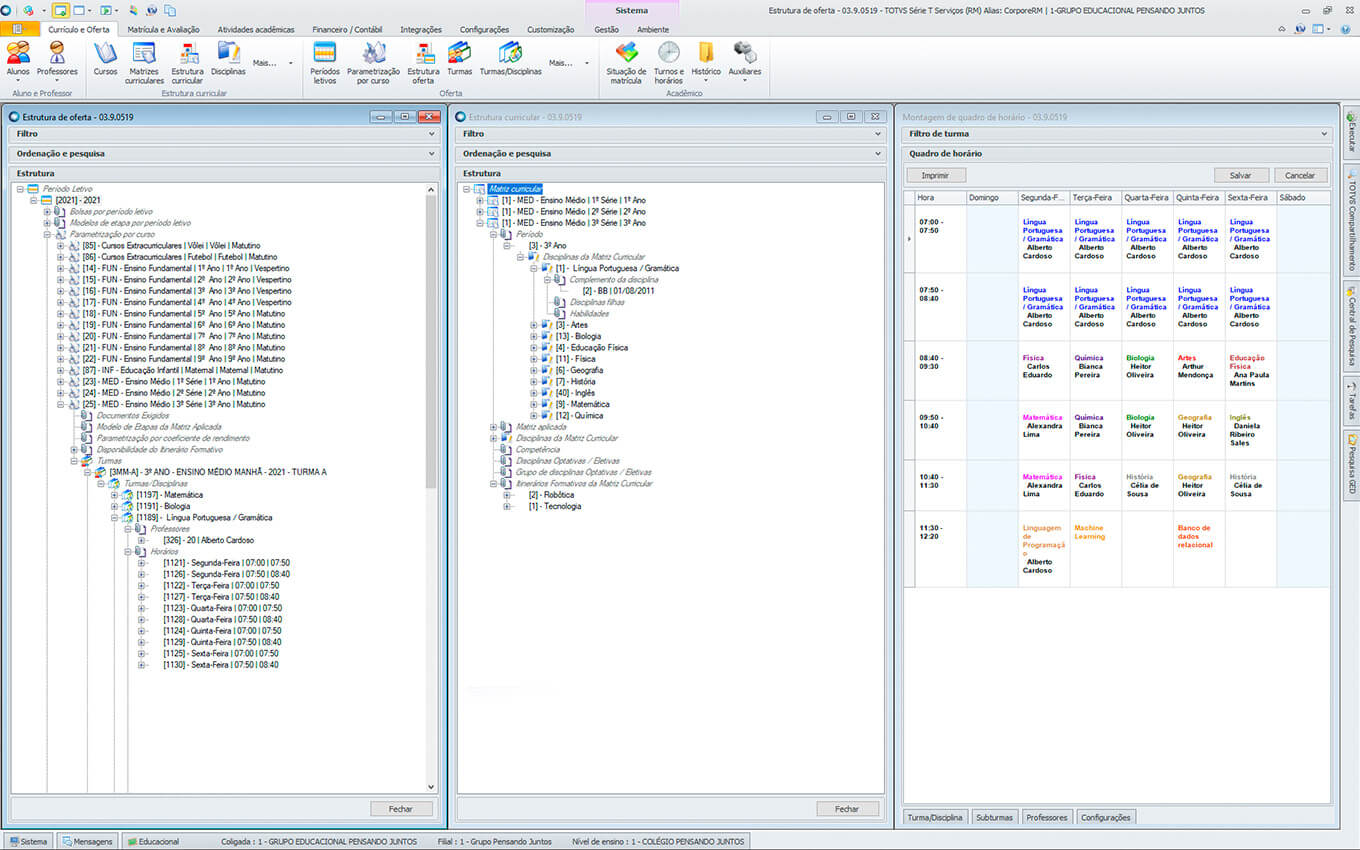The height and width of the screenshot is (850, 1360).
Task: Expand the [3] Artes discipline node
Action: tap(534, 325)
